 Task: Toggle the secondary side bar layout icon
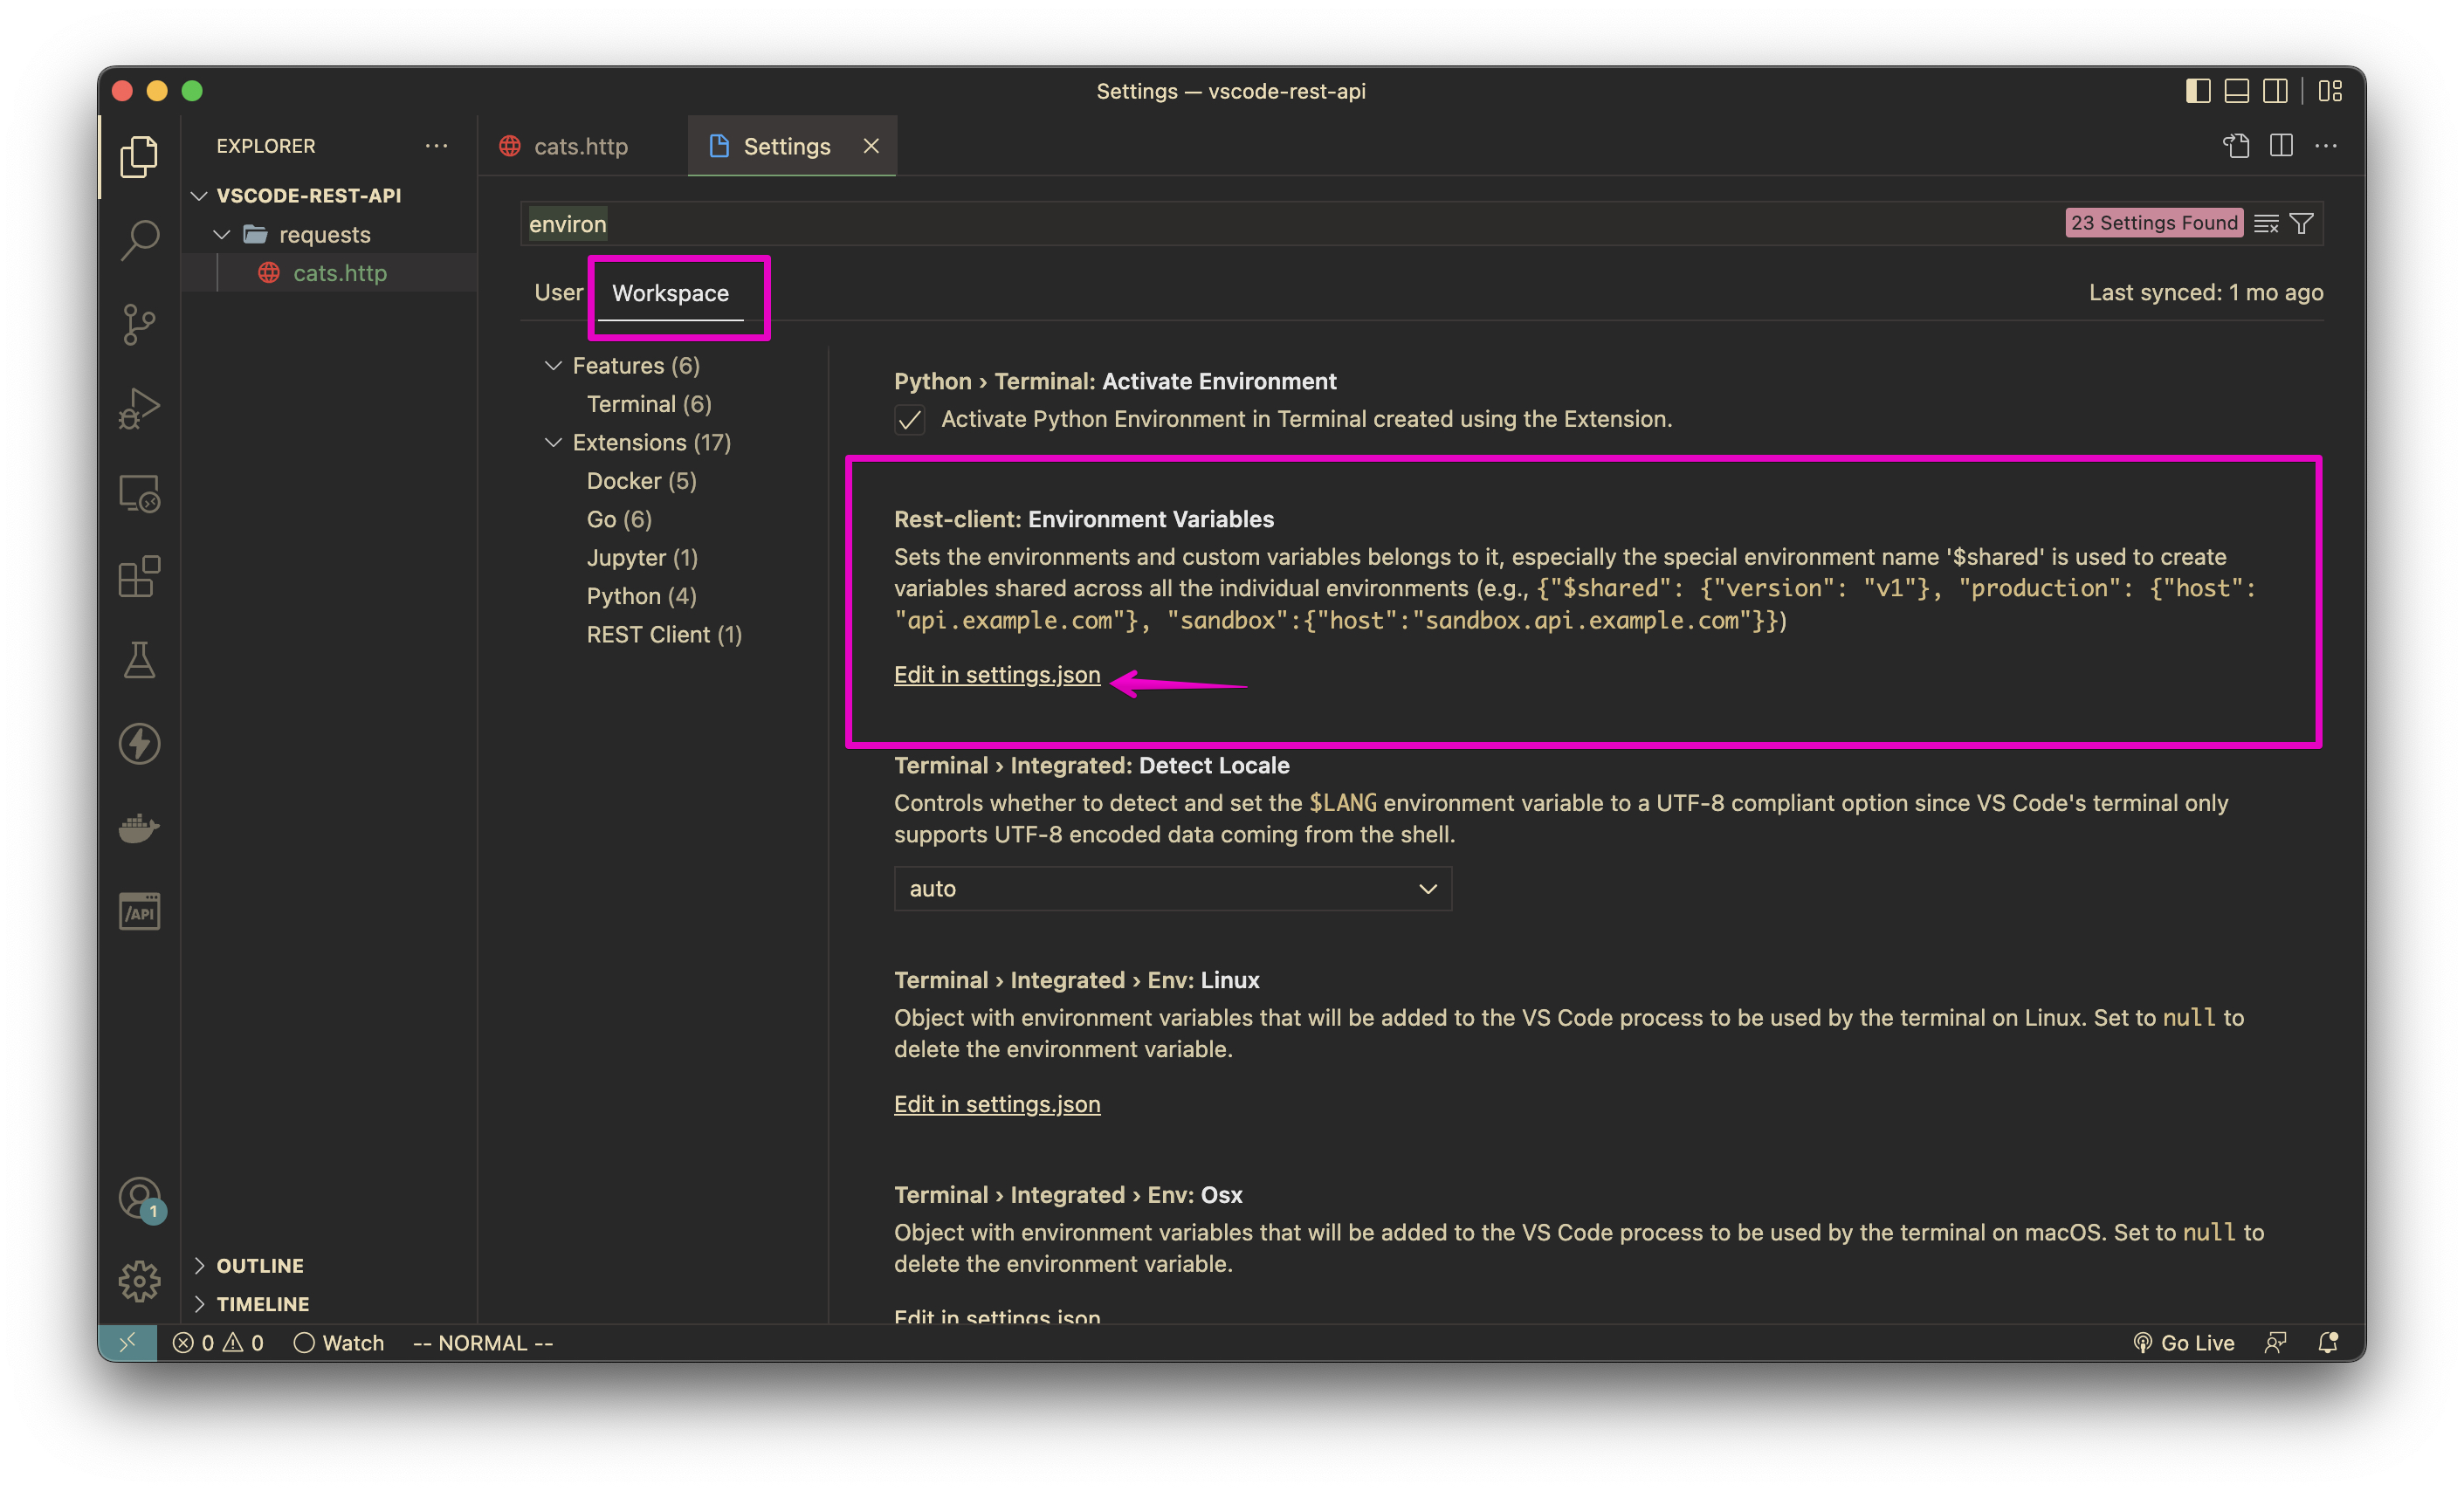[x=2275, y=91]
